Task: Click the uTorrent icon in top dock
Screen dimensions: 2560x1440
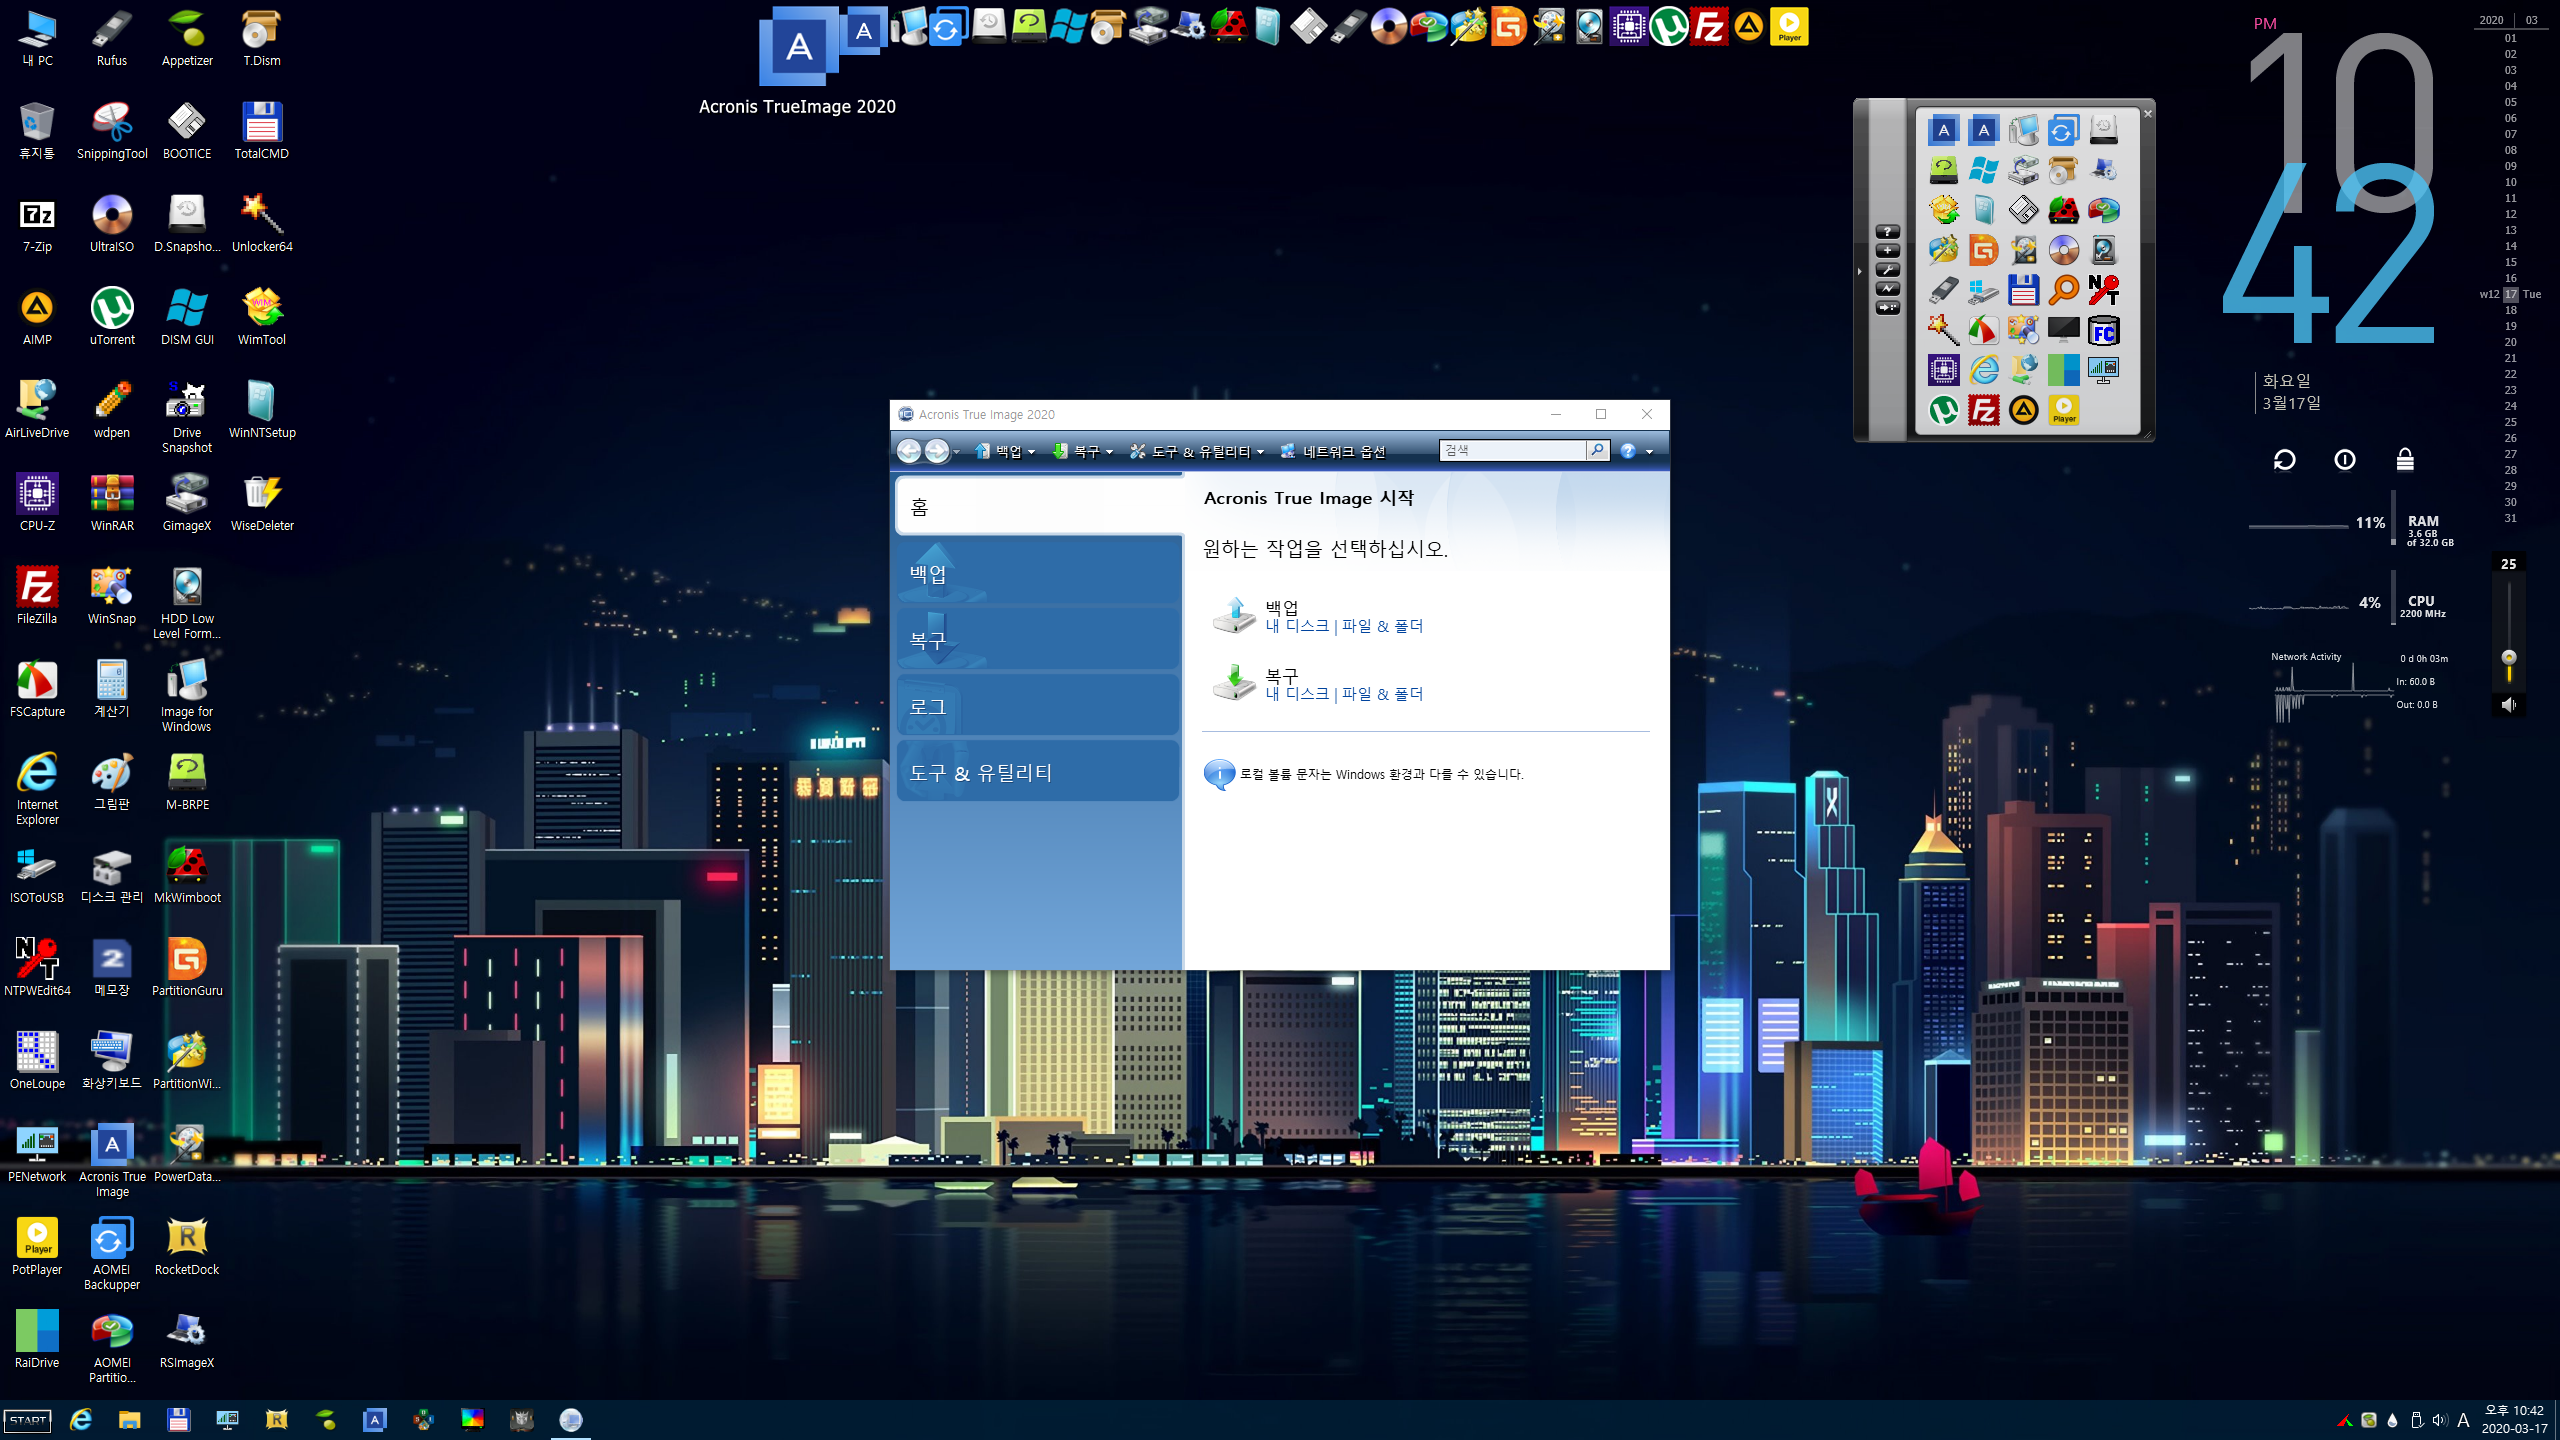Action: (x=1669, y=27)
